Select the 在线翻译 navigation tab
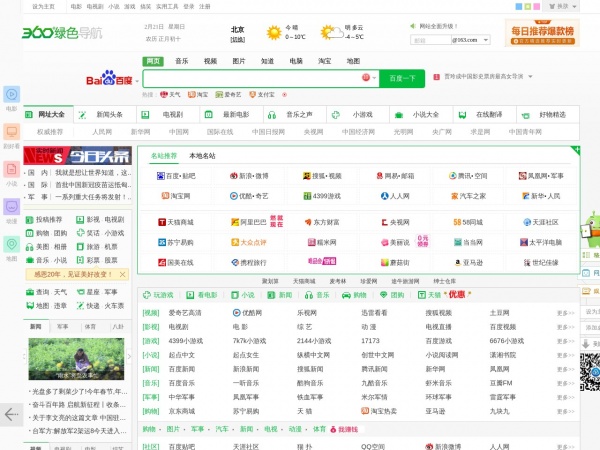The height and width of the screenshot is (450, 600). (x=485, y=114)
